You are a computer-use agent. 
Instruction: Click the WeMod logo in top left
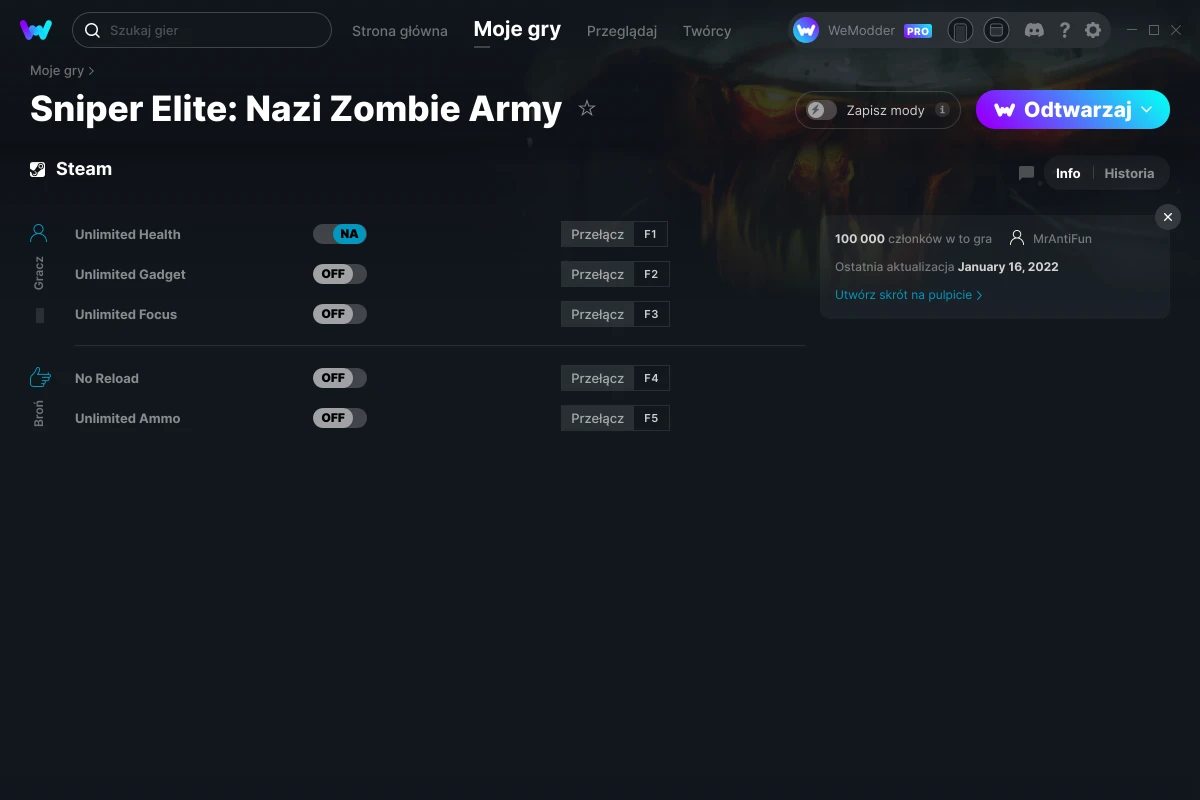(x=37, y=30)
